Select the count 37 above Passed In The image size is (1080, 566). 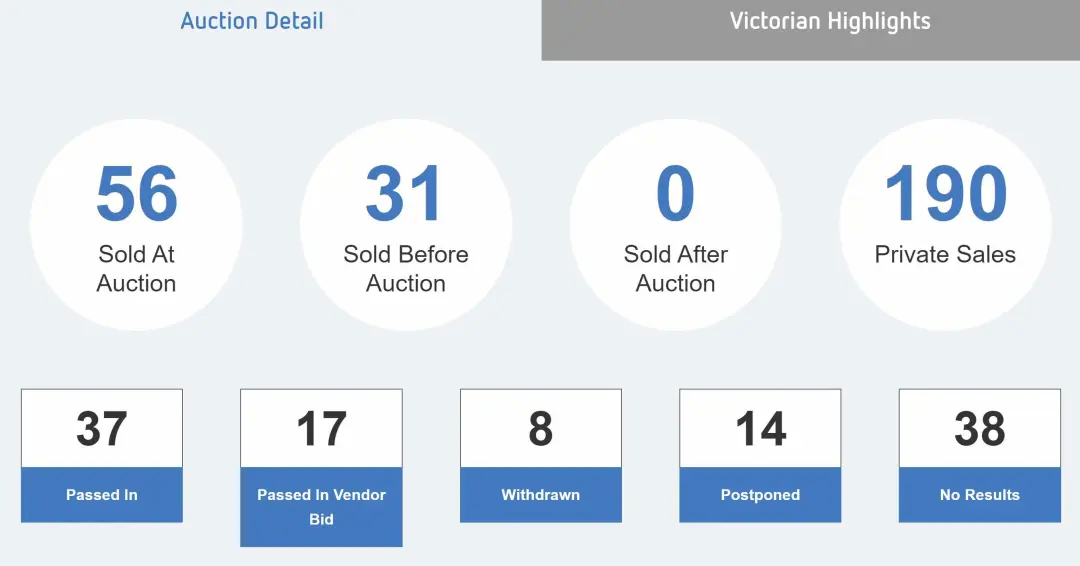point(102,428)
